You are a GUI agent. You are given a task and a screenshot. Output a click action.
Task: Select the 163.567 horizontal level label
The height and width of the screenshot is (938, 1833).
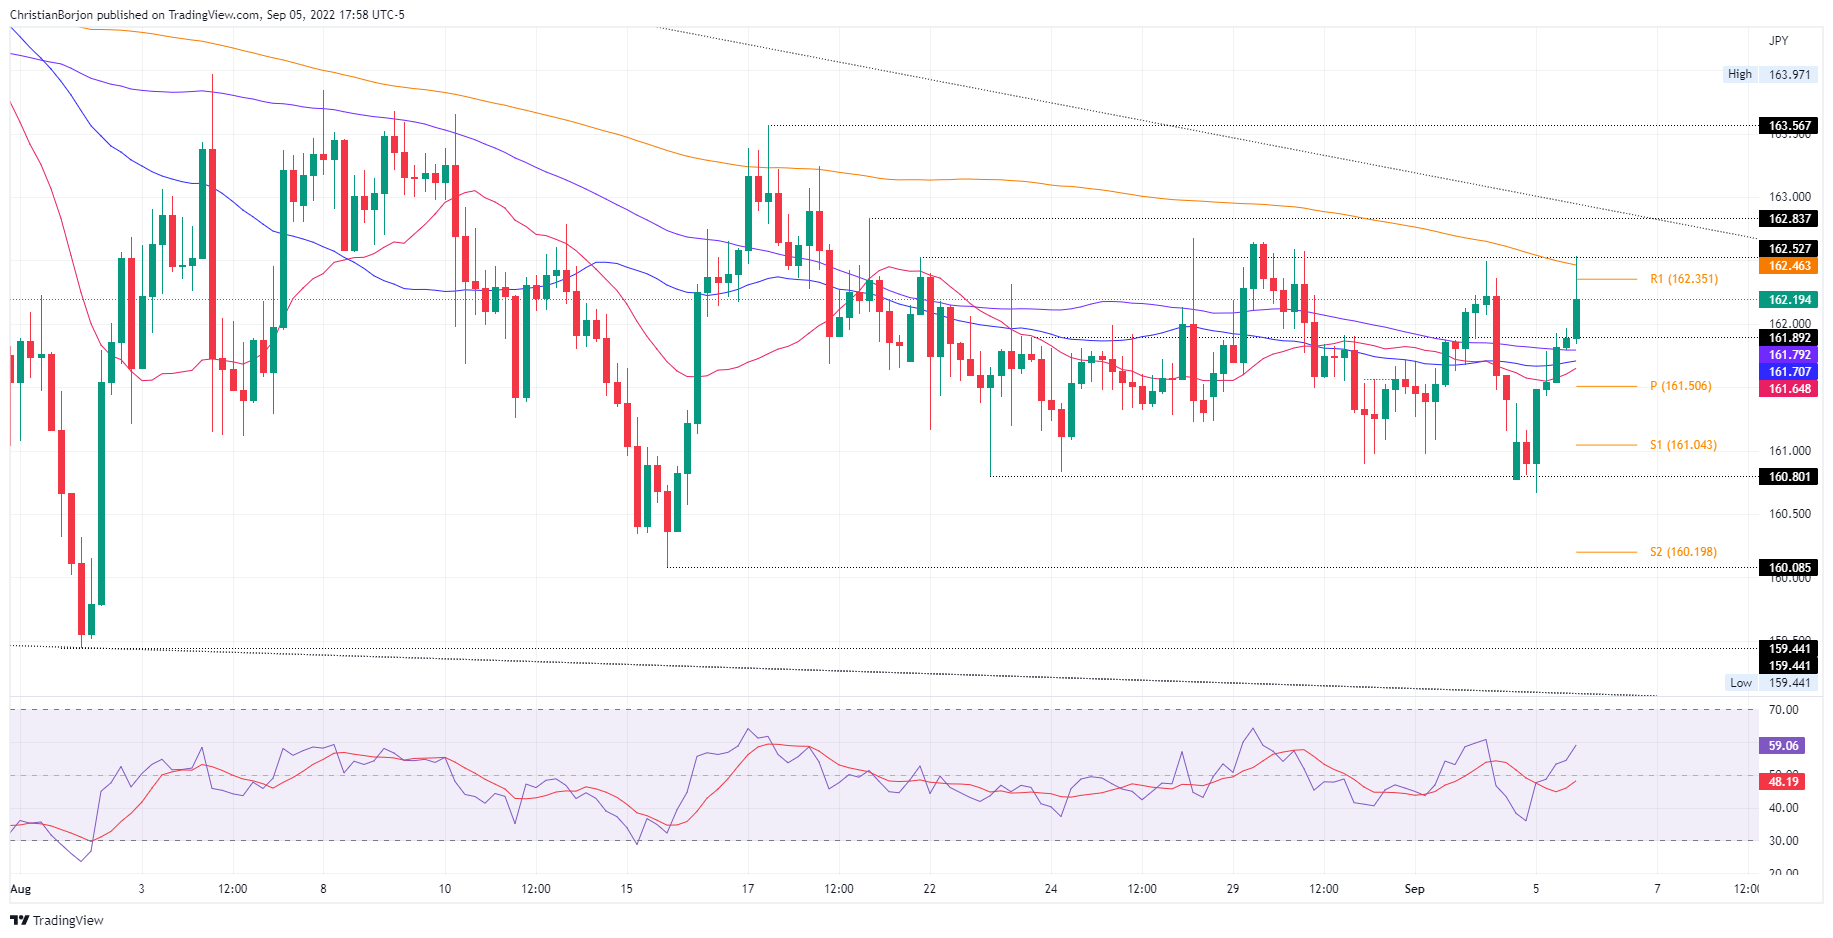click(x=1789, y=126)
